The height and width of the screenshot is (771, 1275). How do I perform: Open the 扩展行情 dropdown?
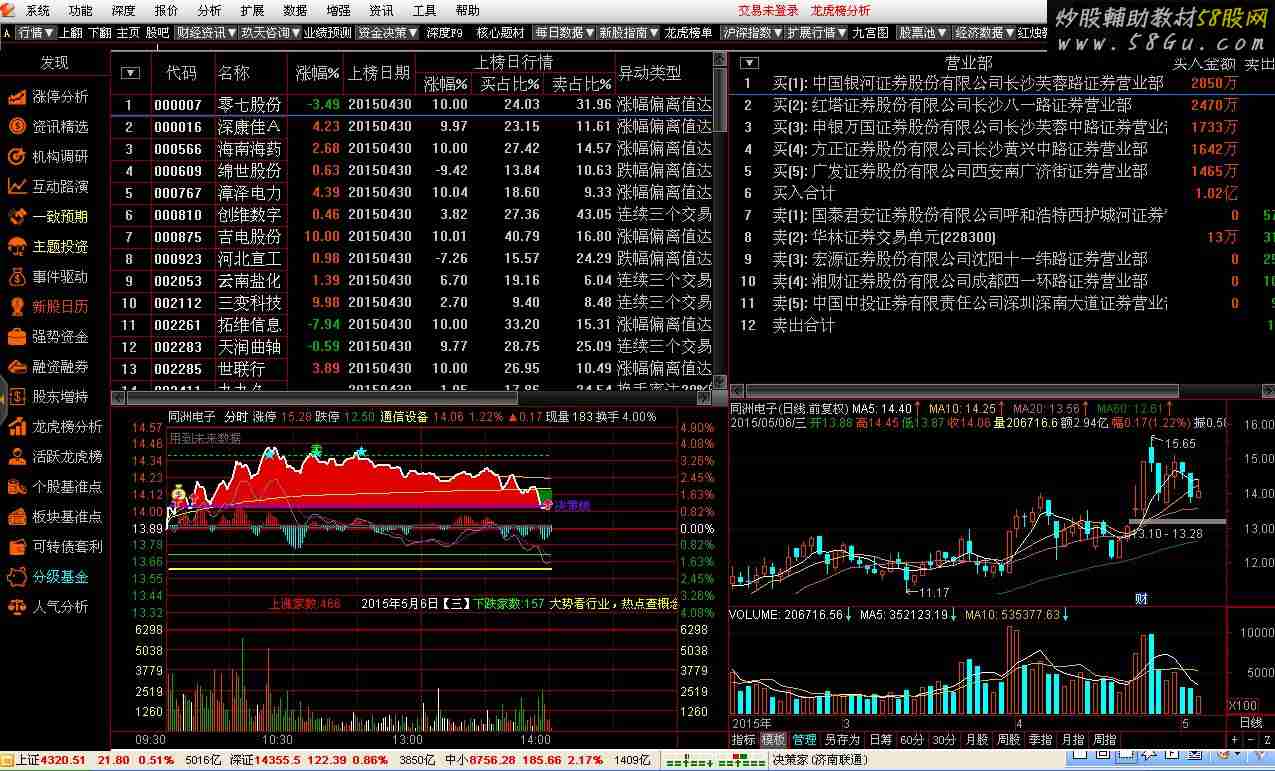[816, 33]
